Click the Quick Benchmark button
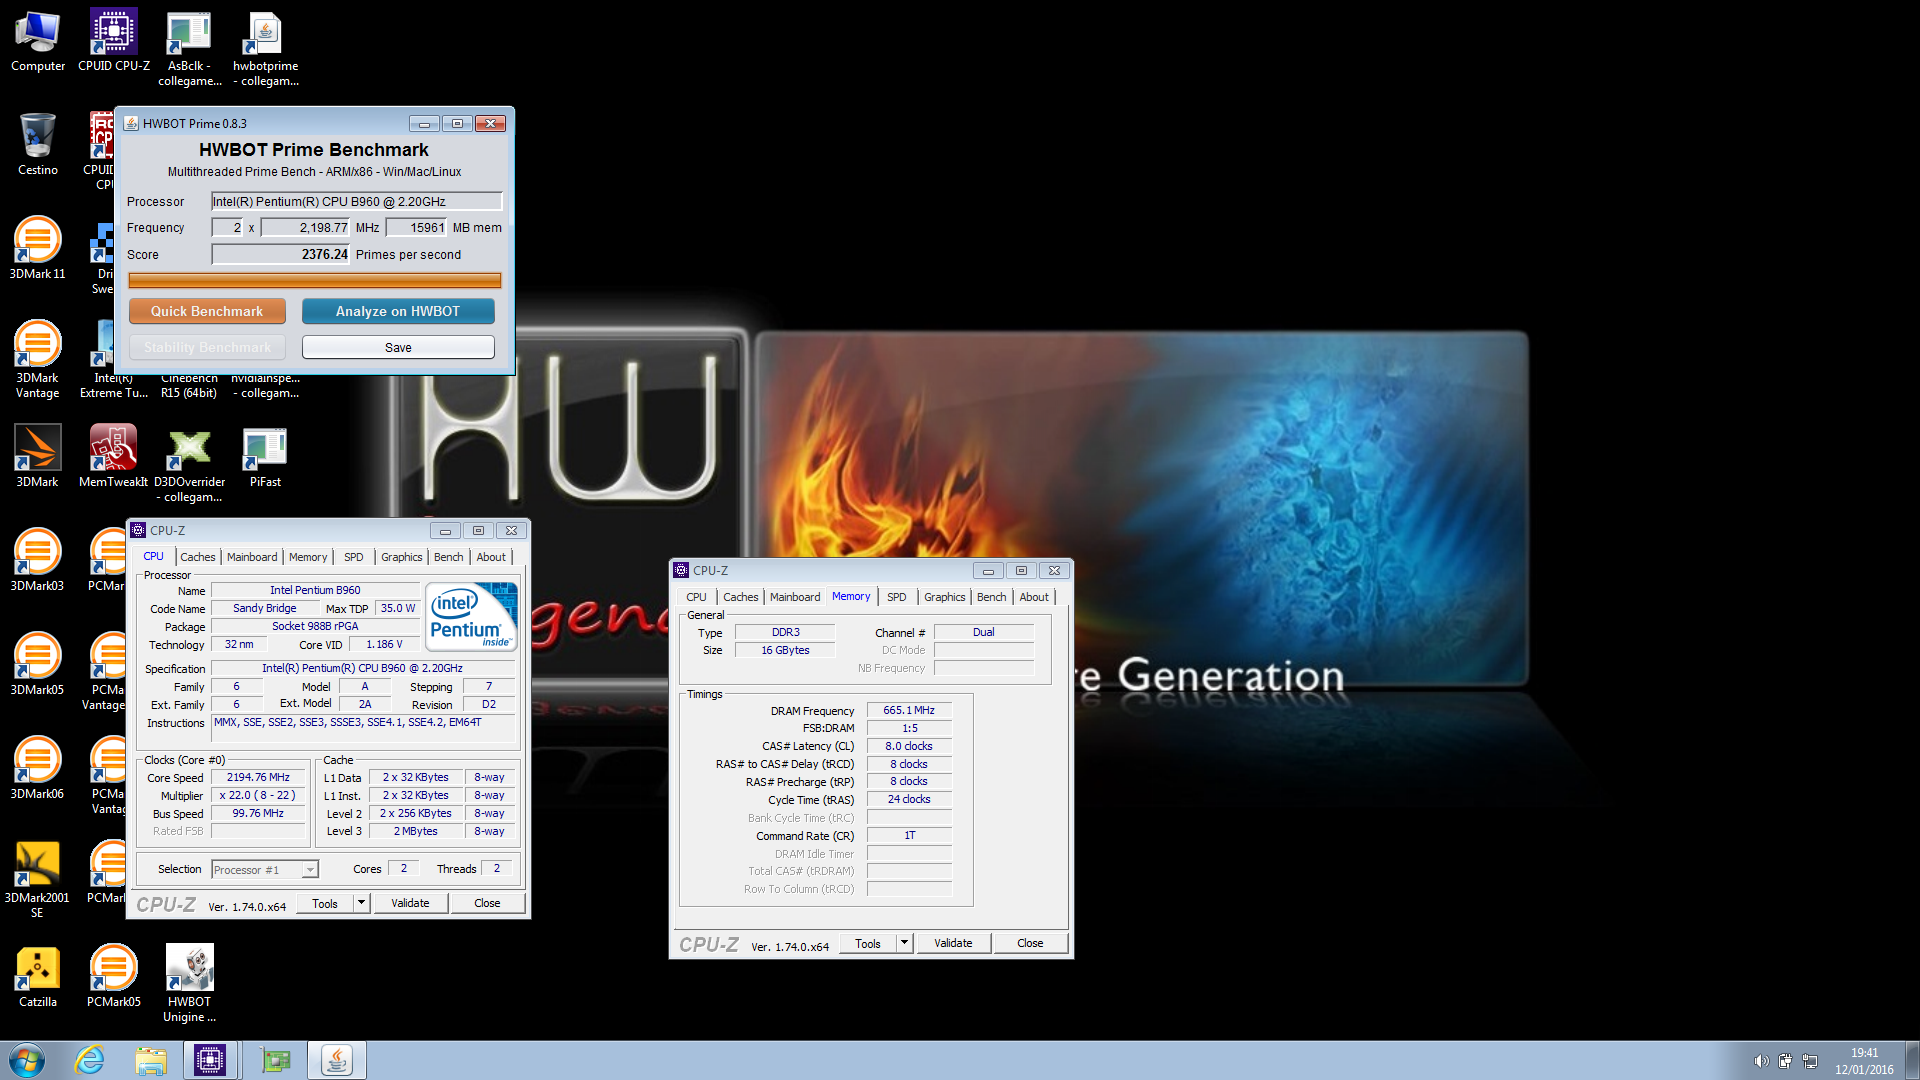The width and height of the screenshot is (1920, 1080). click(x=207, y=311)
